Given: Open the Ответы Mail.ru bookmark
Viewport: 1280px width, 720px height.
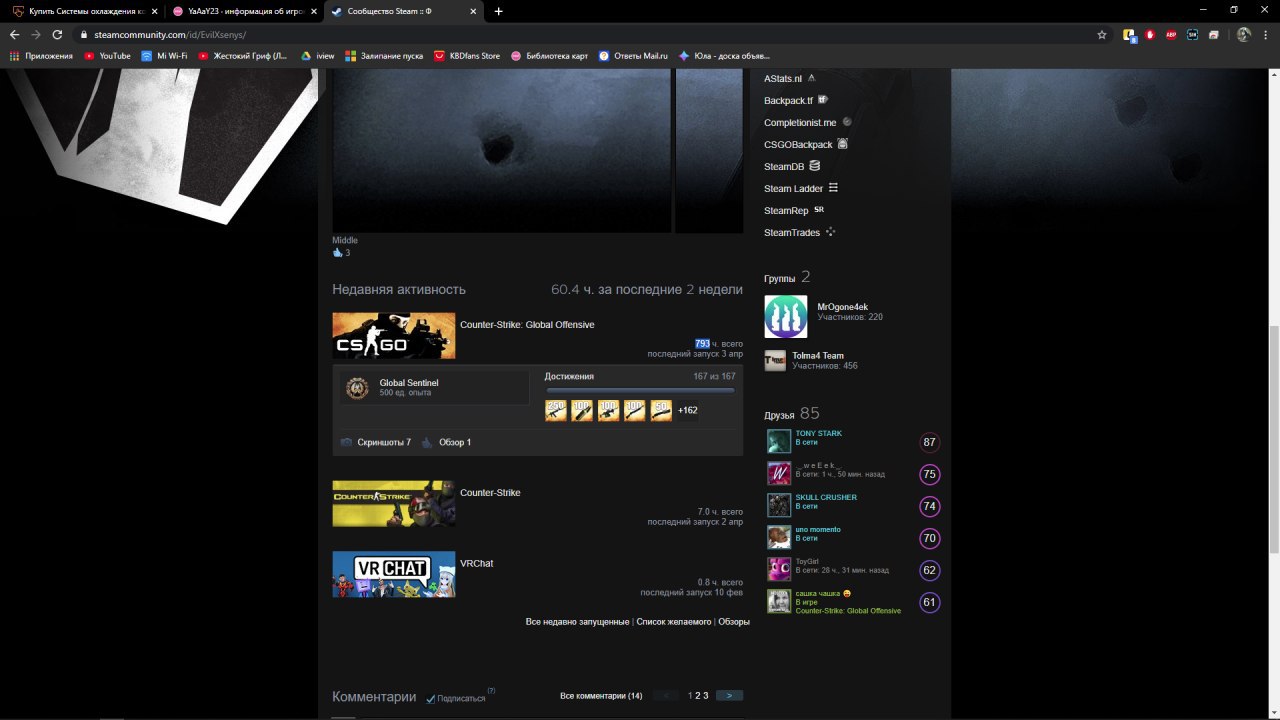Looking at the screenshot, I should click(x=633, y=56).
